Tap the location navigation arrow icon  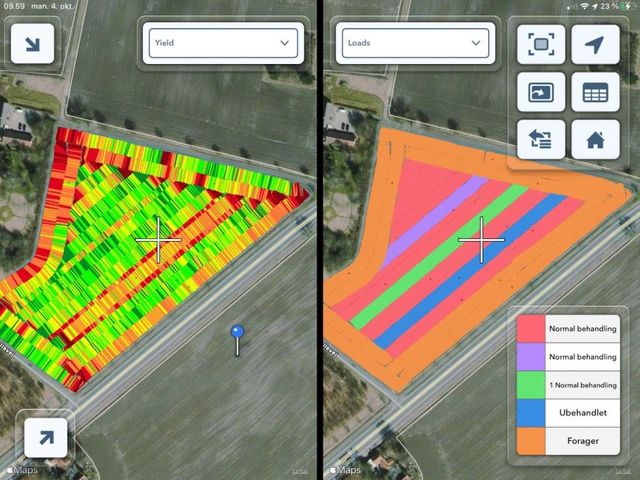pyautogui.click(x=595, y=45)
